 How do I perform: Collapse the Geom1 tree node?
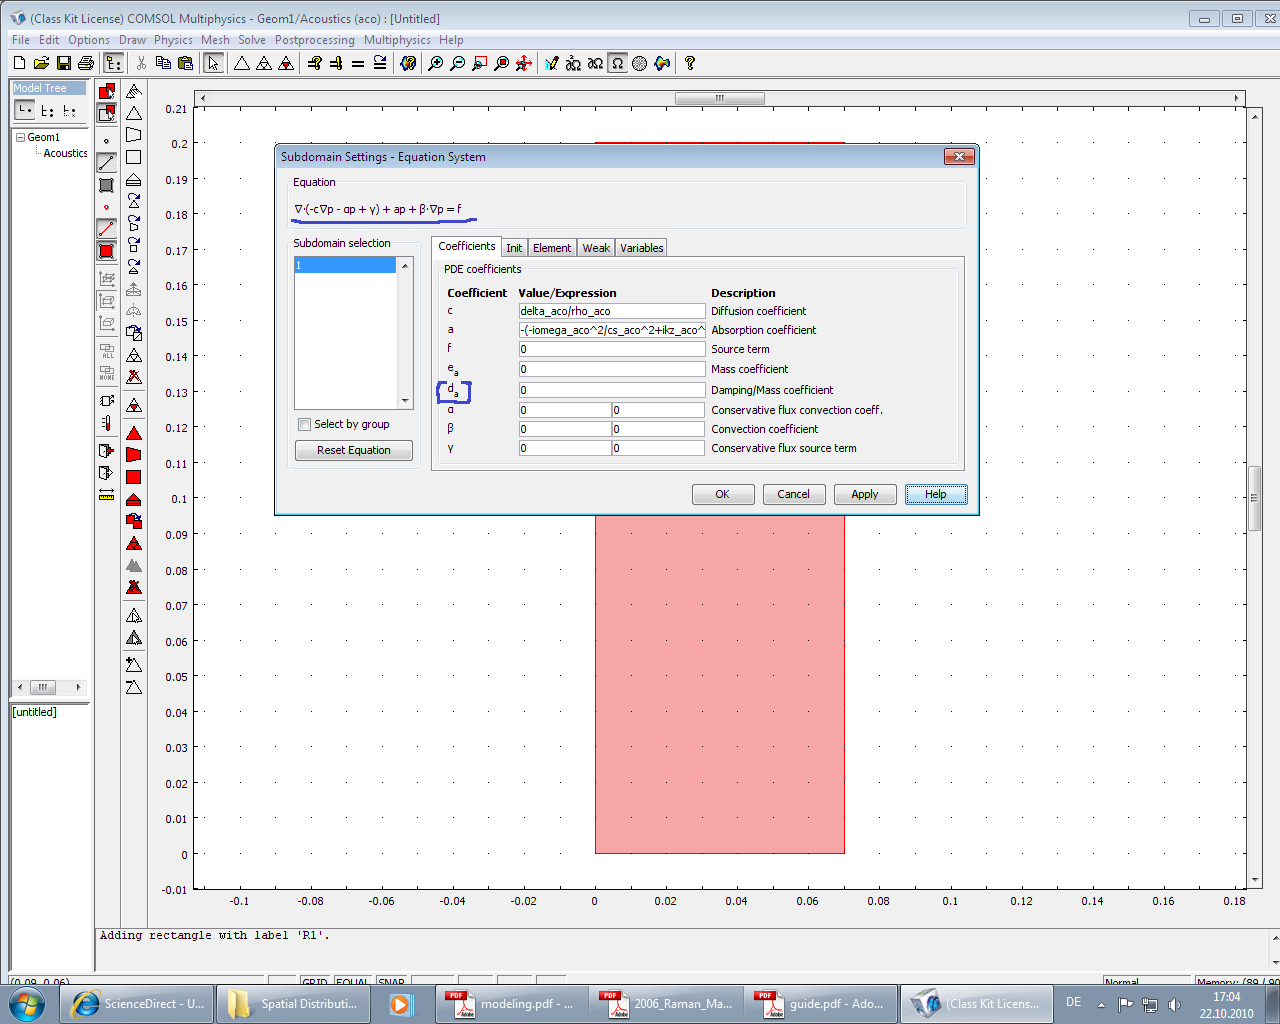(20, 137)
